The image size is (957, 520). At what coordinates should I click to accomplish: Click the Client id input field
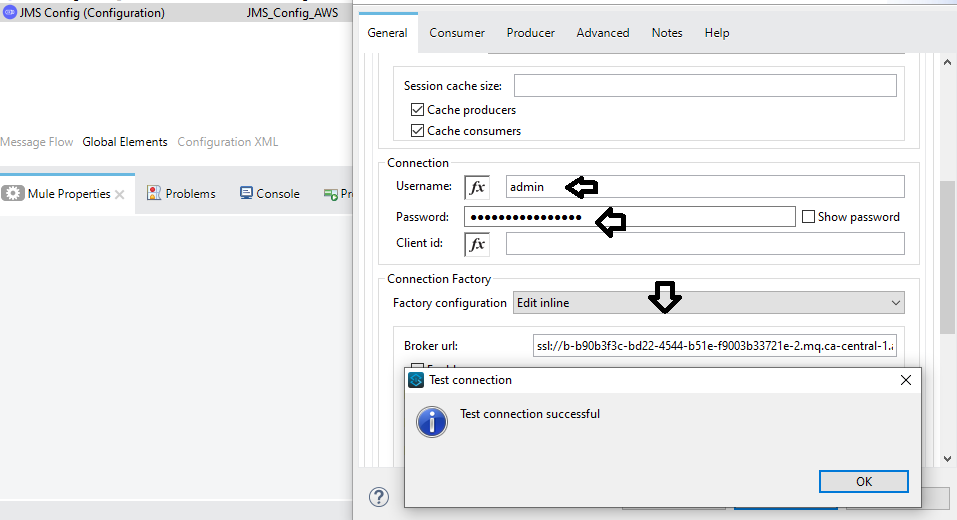705,244
